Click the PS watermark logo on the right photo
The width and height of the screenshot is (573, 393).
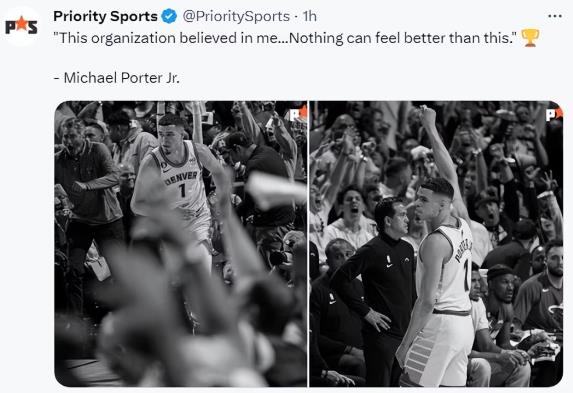(554, 114)
